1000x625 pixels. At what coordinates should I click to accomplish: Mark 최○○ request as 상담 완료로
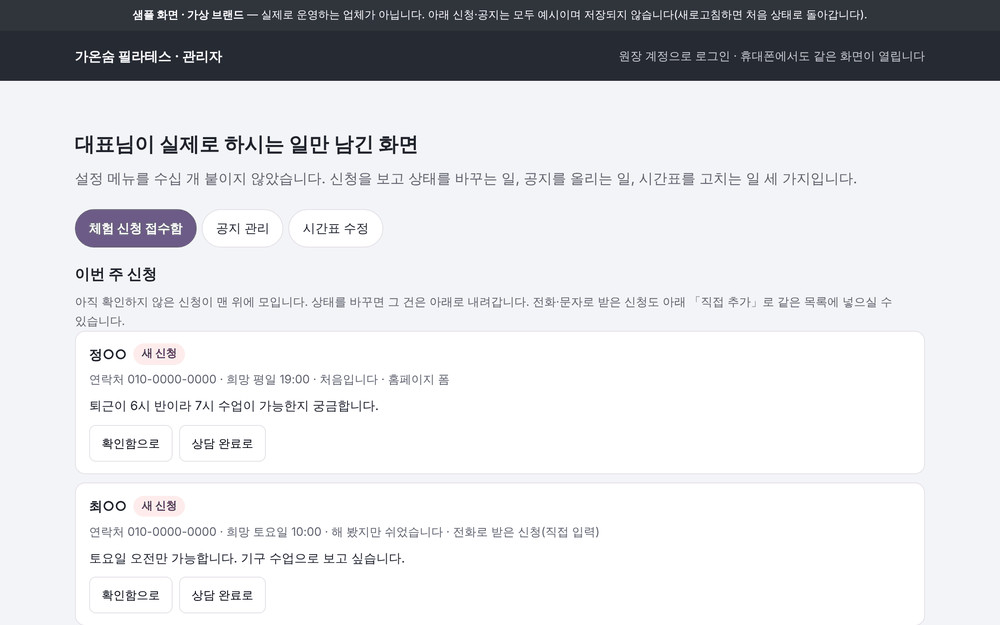coord(222,595)
